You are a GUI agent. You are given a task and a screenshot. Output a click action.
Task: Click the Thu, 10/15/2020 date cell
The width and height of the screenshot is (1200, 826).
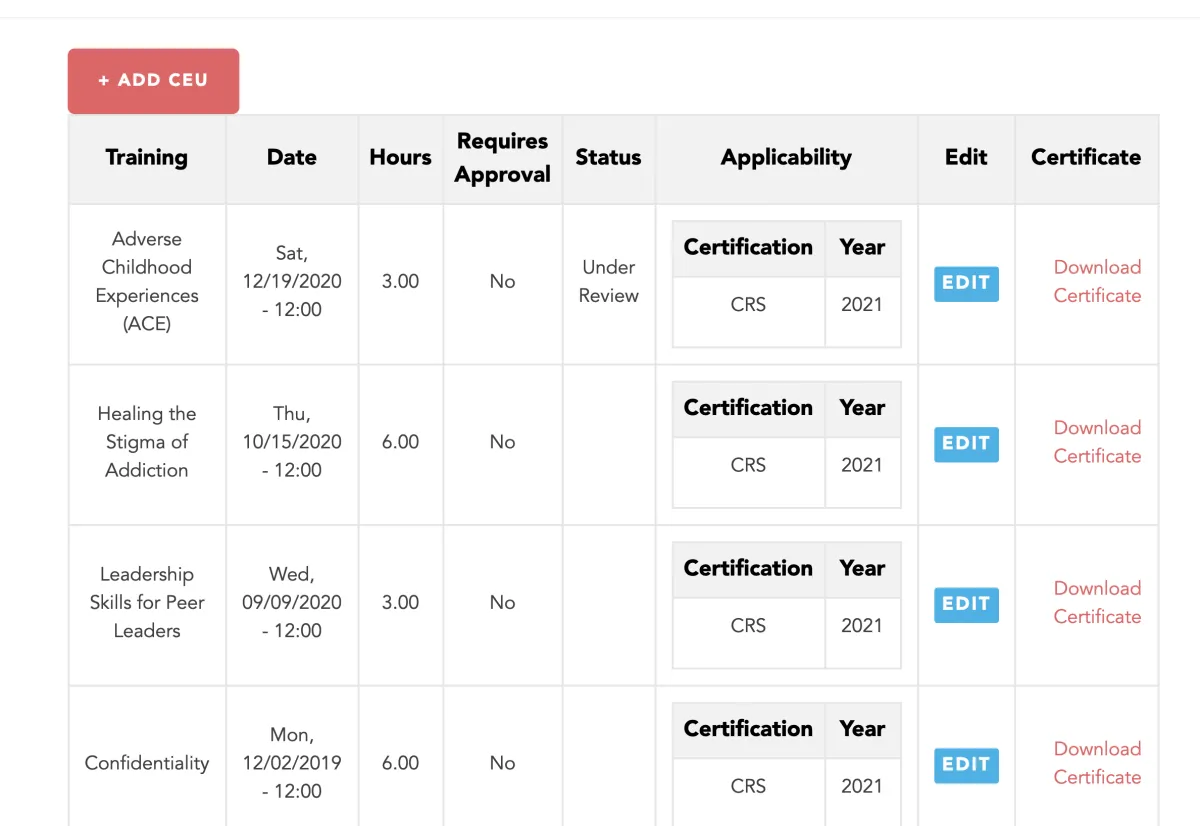292,442
